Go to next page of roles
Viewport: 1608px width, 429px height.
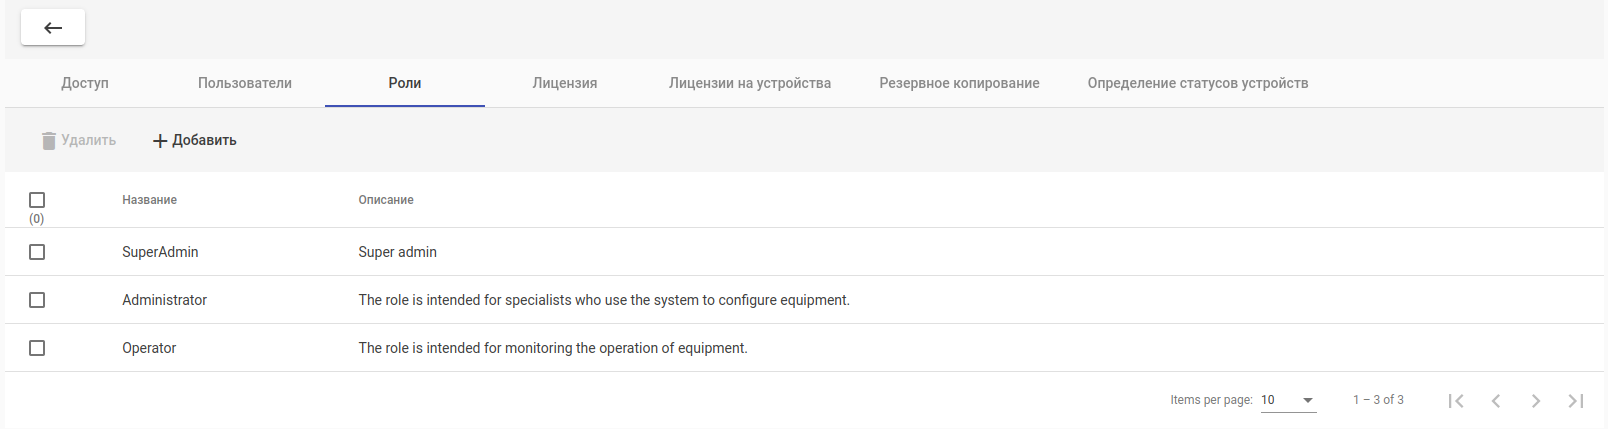pos(1536,401)
